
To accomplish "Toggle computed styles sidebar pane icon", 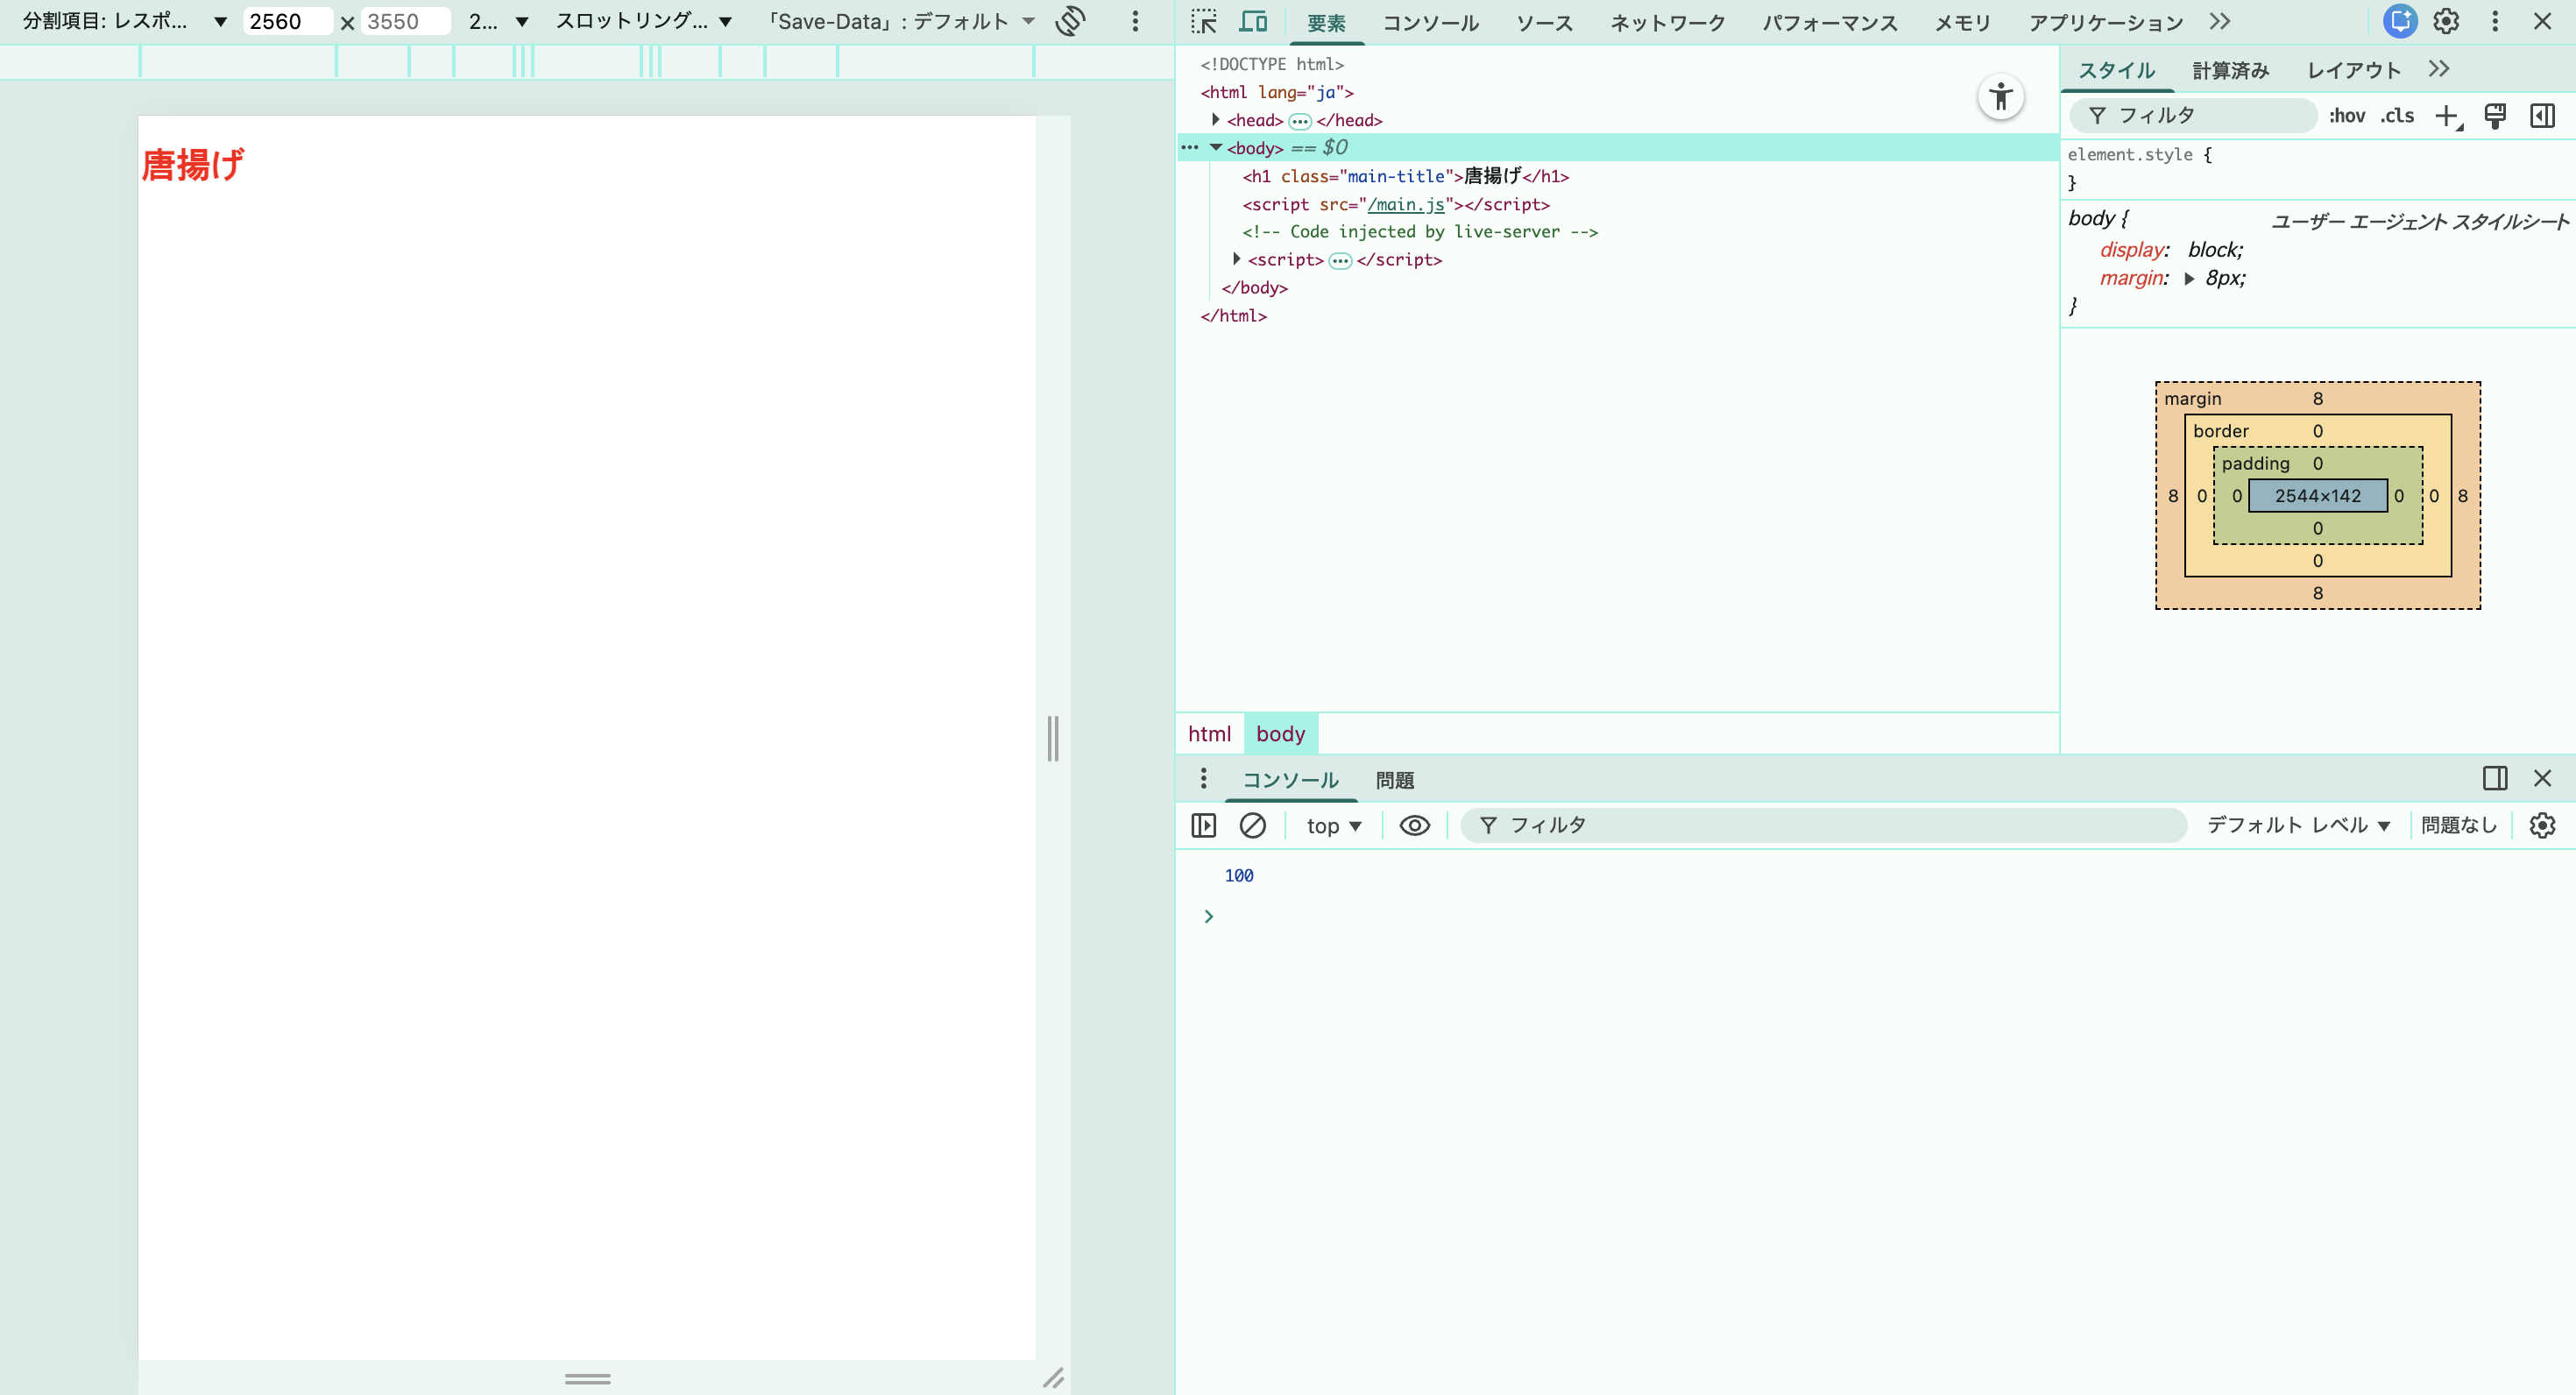I will click(x=2542, y=116).
